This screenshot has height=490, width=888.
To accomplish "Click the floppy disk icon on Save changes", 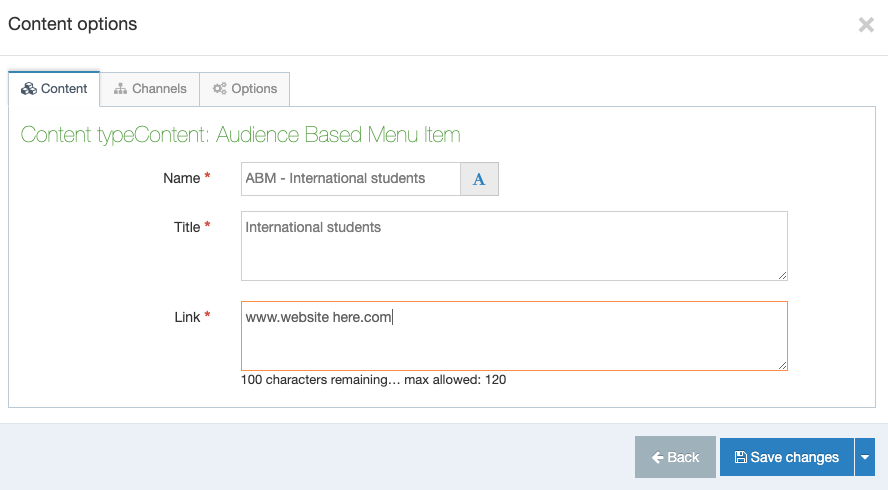I will [x=740, y=457].
